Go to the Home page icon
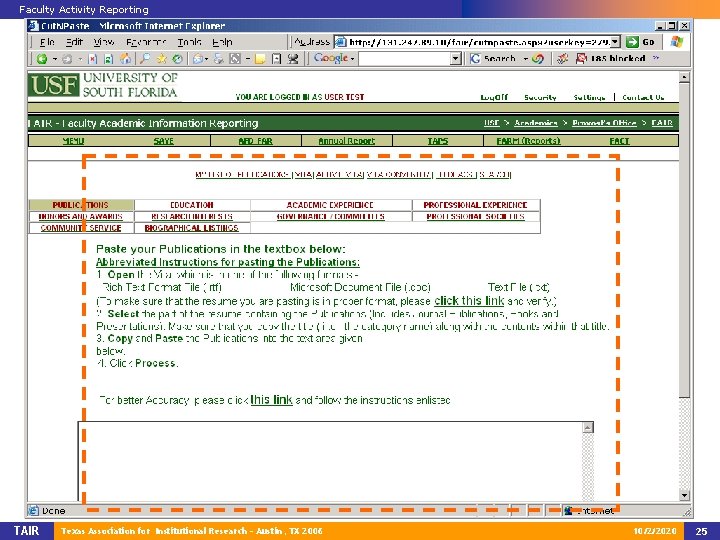Image resolution: width=720 pixels, height=540 pixels. [x=125, y=58]
